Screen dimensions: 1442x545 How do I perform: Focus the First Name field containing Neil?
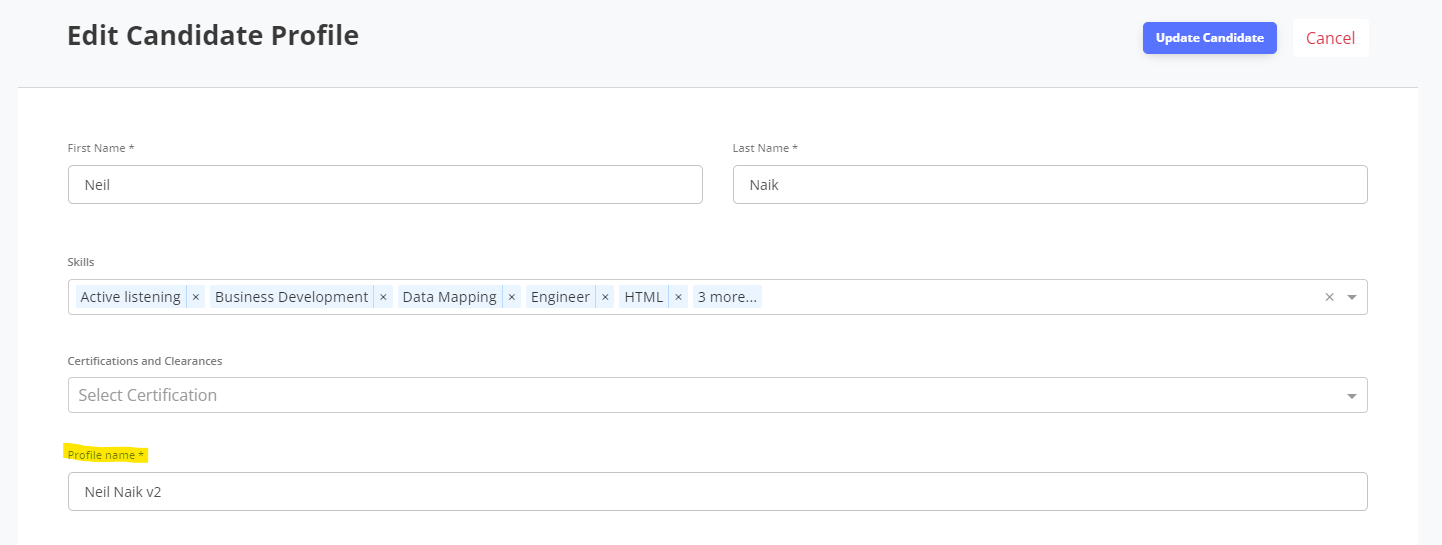(385, 184)
